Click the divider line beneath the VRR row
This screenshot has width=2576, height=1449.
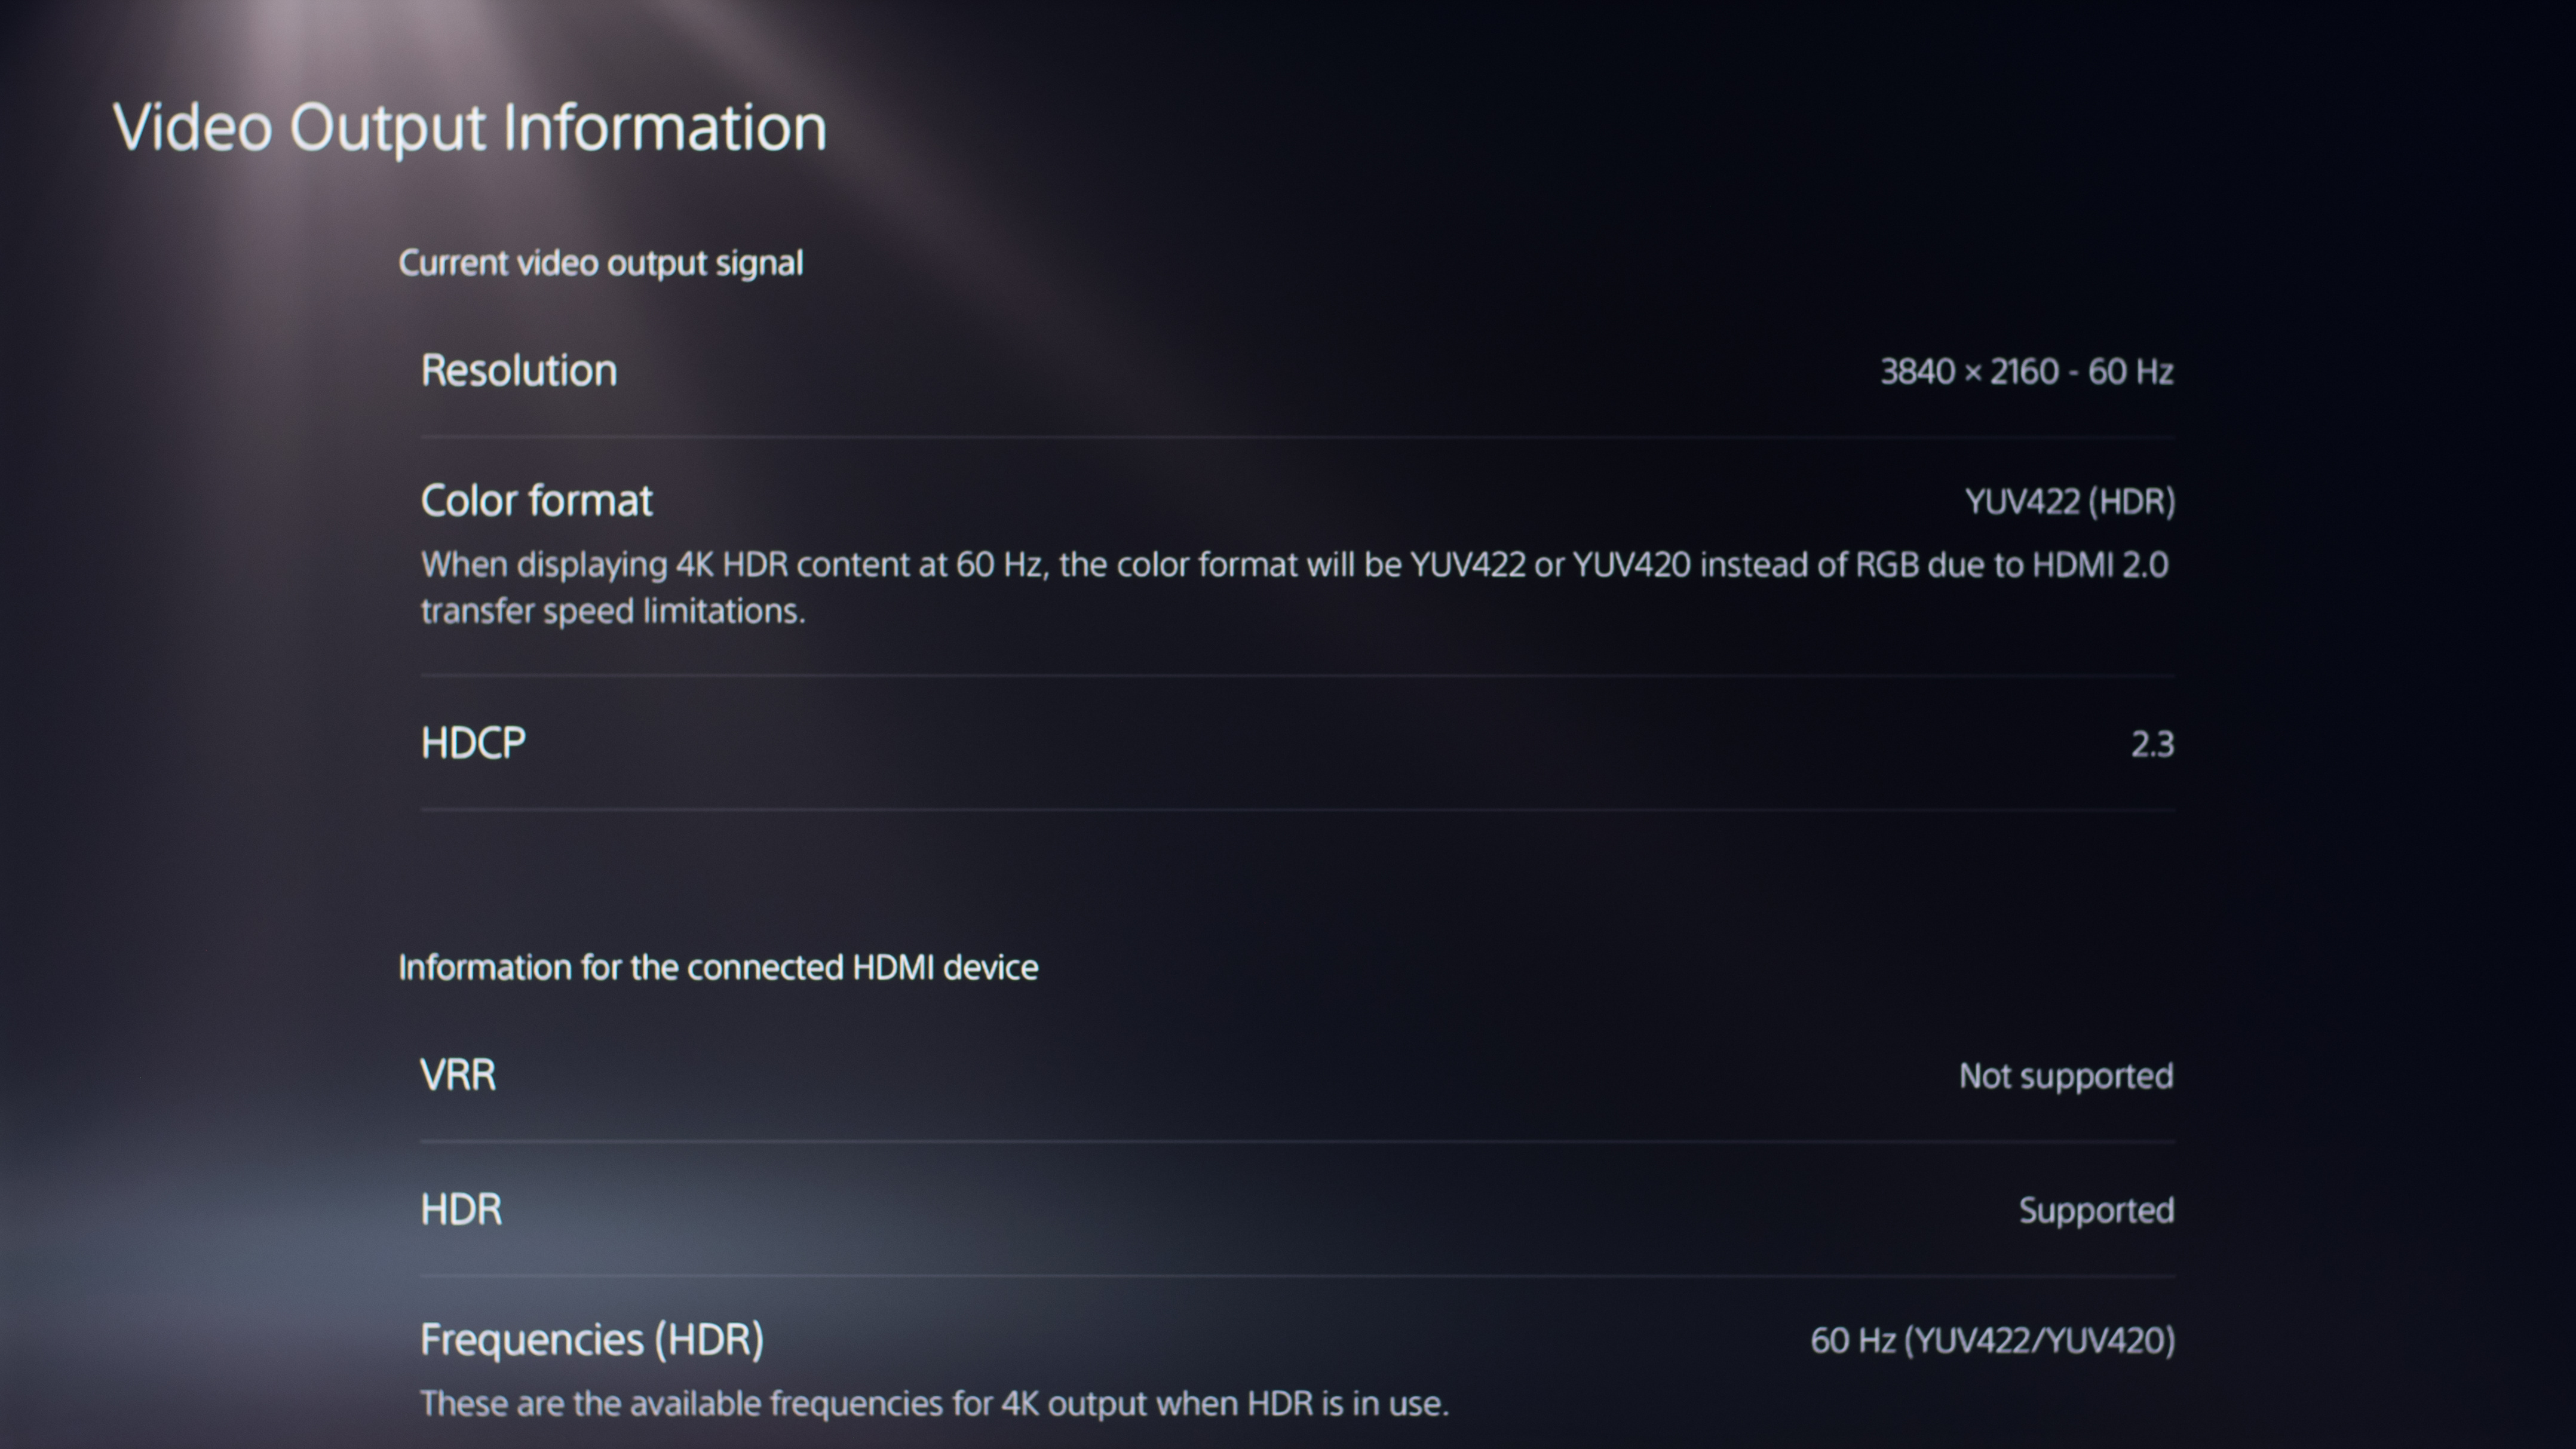point(1297,1142)
